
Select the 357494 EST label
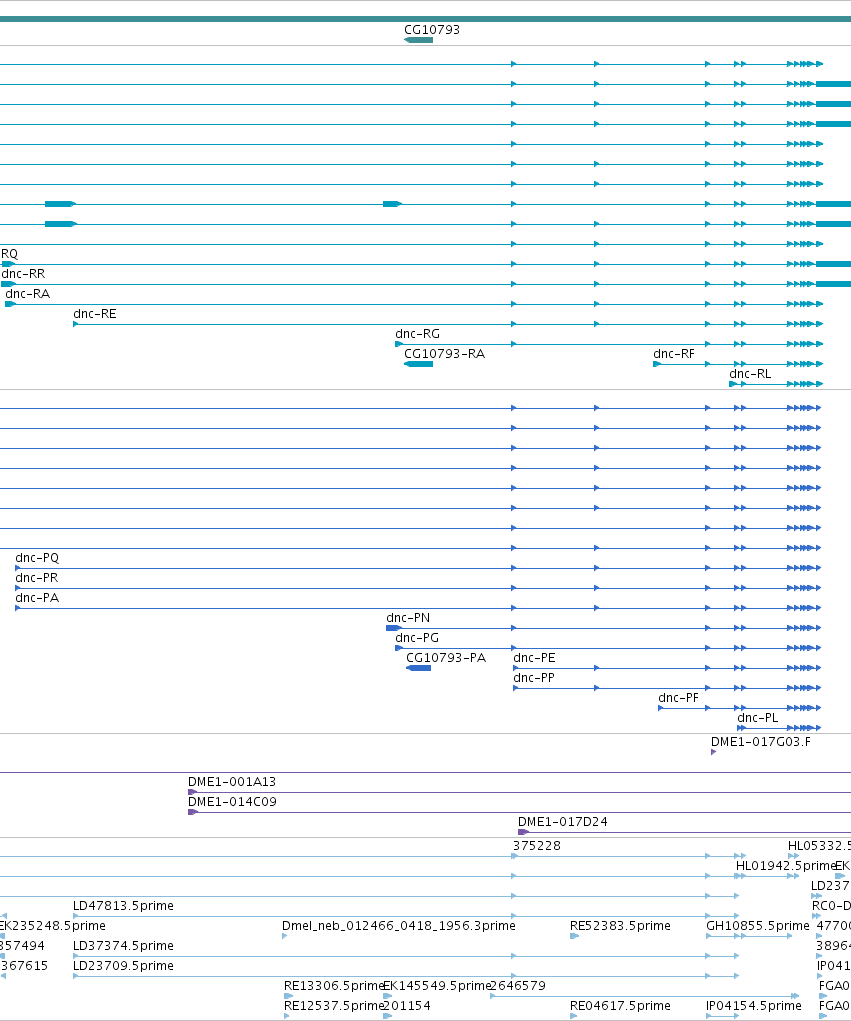[22, 946]
